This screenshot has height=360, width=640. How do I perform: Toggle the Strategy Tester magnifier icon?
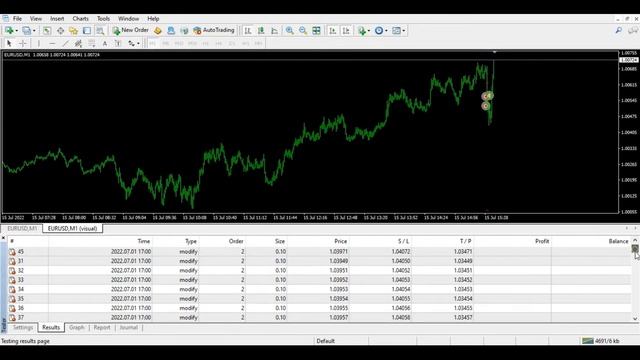coord(100,31)
